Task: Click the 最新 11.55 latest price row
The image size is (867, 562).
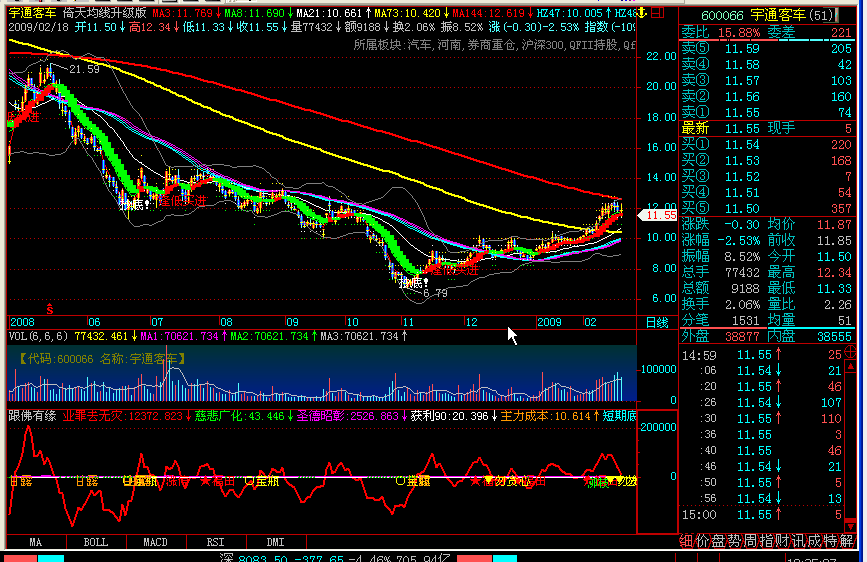Action: coord(720,129)
